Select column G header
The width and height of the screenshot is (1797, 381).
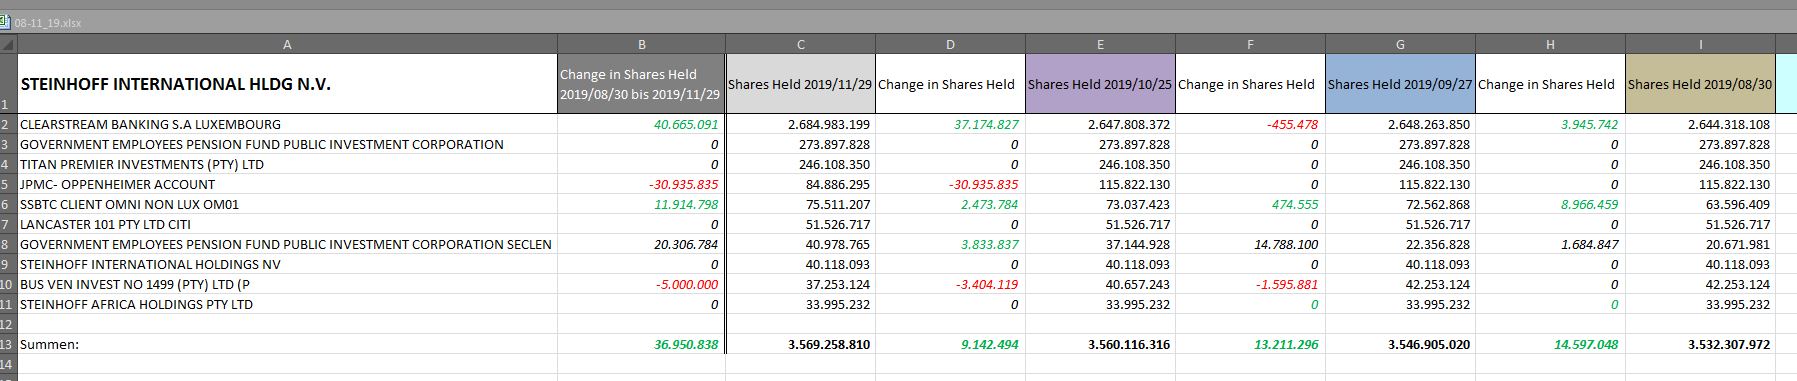[1400, 44]
